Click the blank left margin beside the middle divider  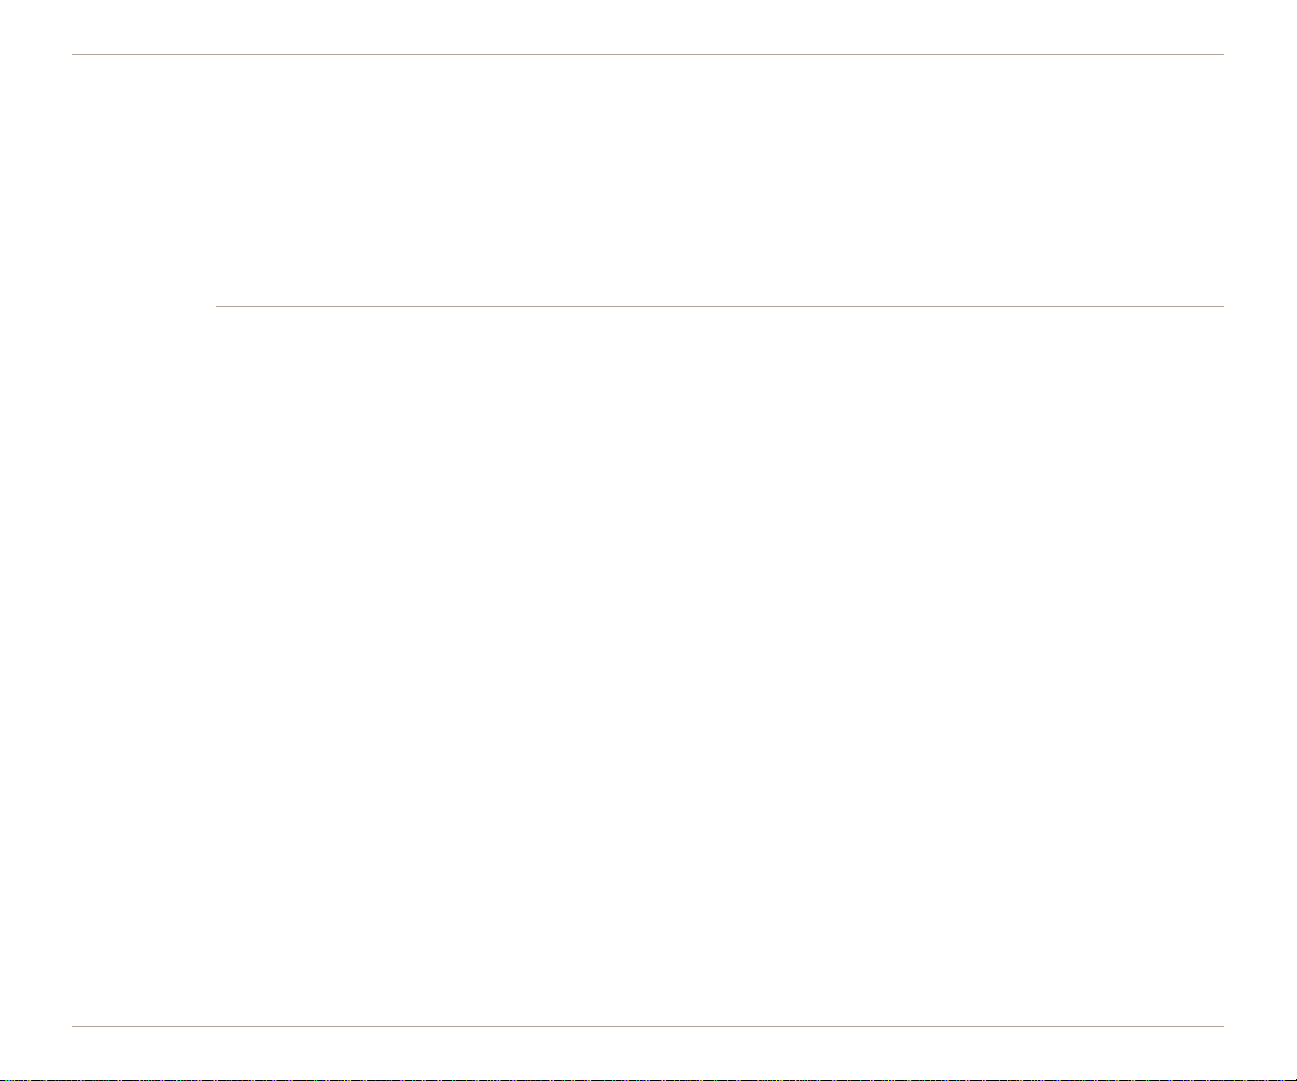pos(144,306)
